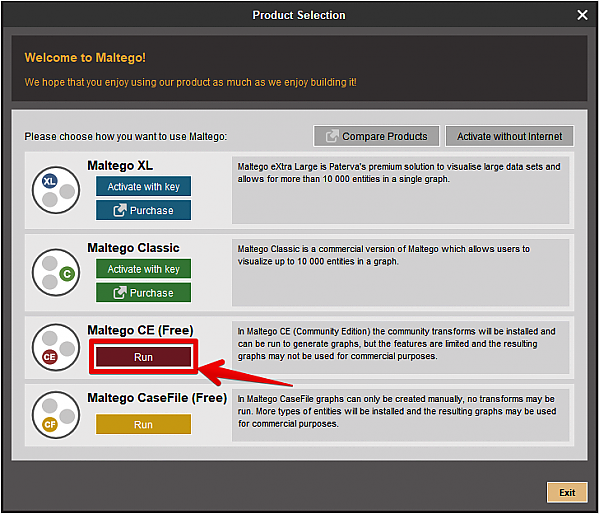Click the Maltego eXtra Large description text
This screenshot has height=514, width=599.
(399, 173)
